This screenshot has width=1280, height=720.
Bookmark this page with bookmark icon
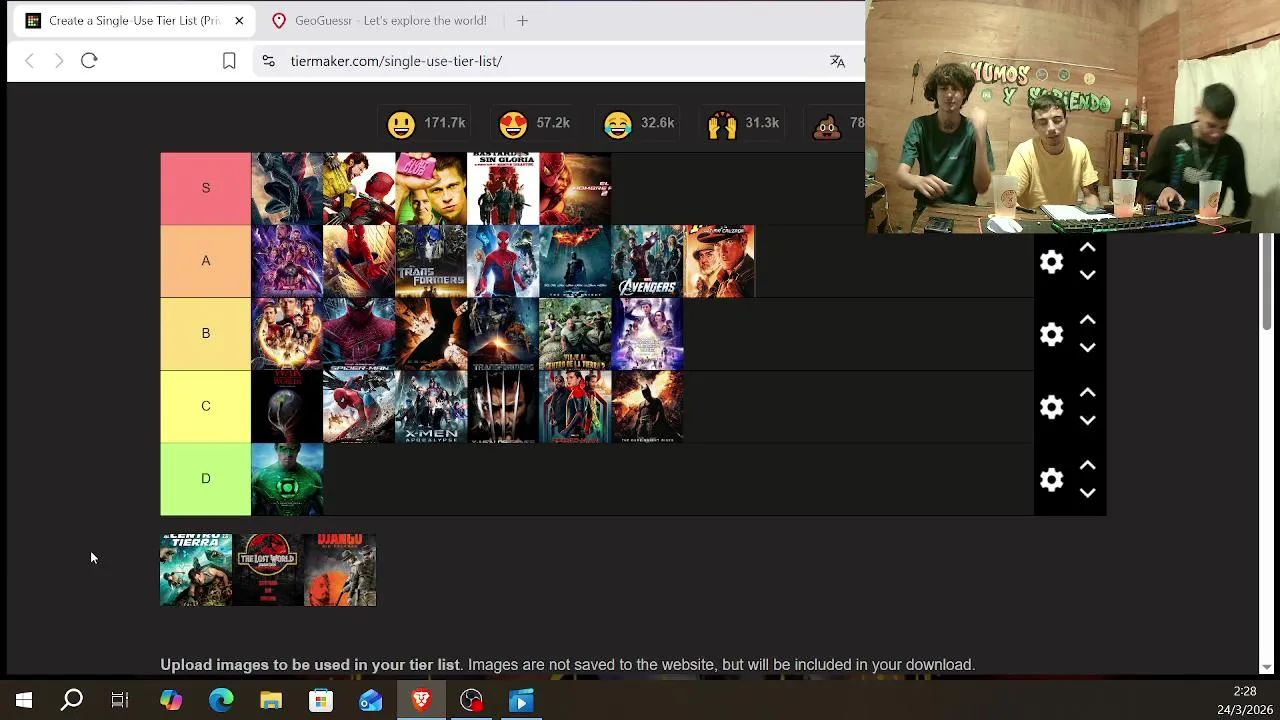pos(229,61)
